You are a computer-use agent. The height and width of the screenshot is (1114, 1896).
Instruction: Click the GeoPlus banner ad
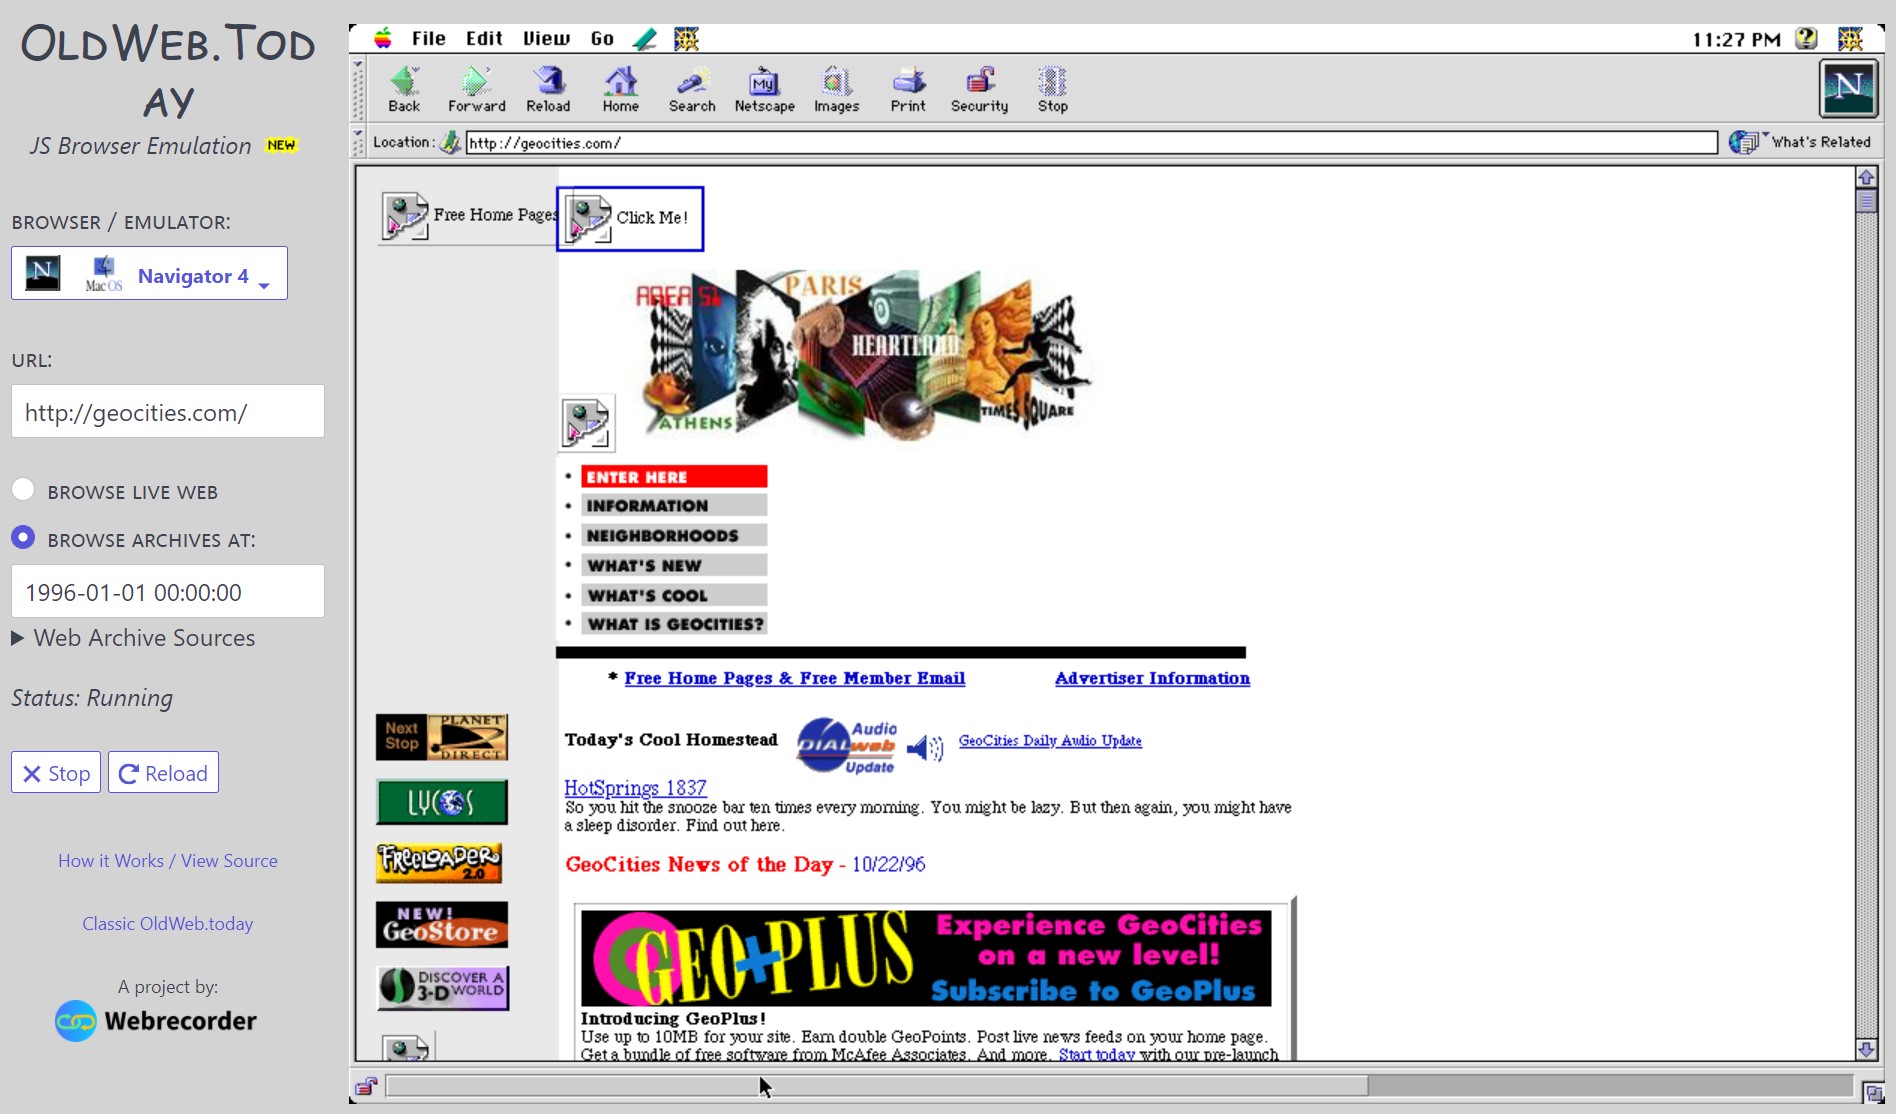[926, 958]
